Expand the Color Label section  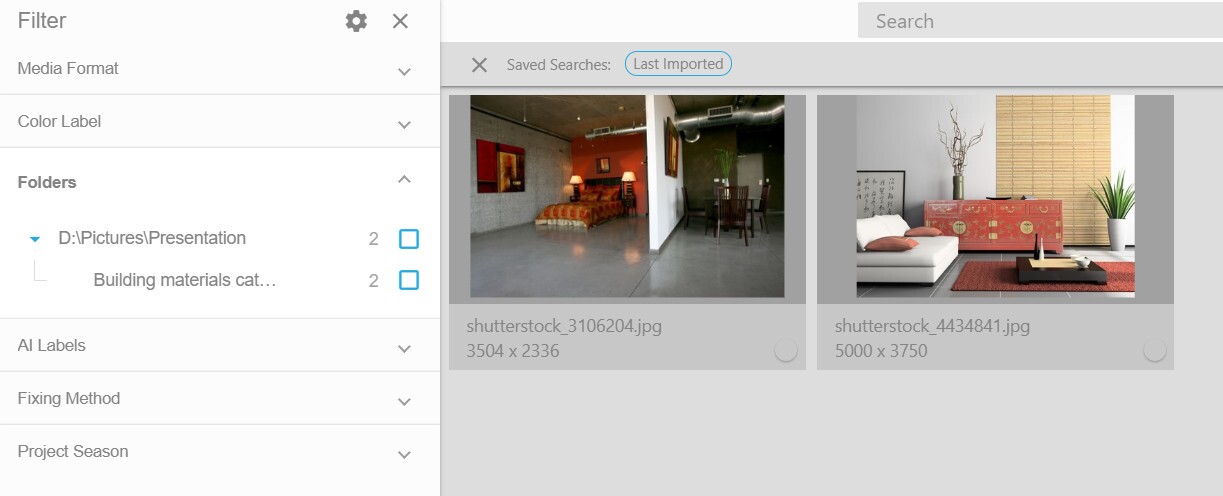(404, 124)
